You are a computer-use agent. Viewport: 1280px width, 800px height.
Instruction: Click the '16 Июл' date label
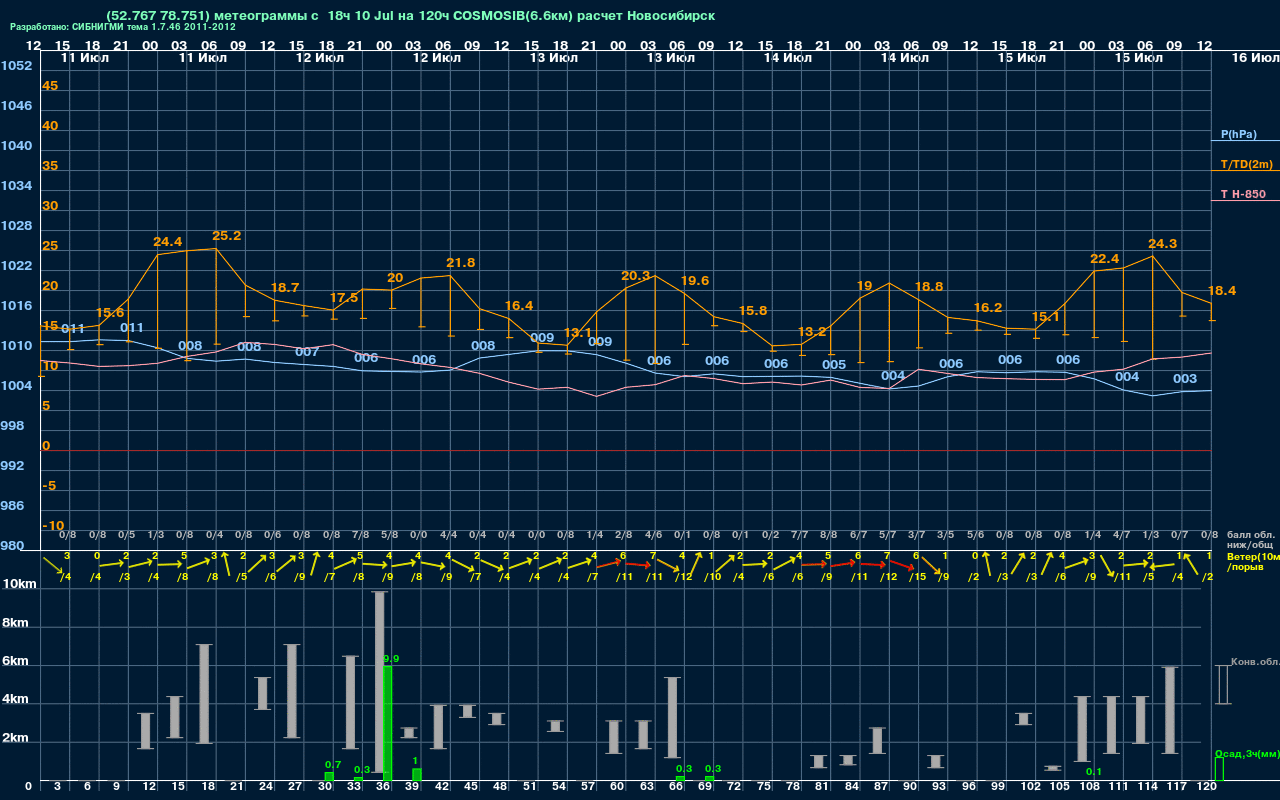tap(1254, 58)
